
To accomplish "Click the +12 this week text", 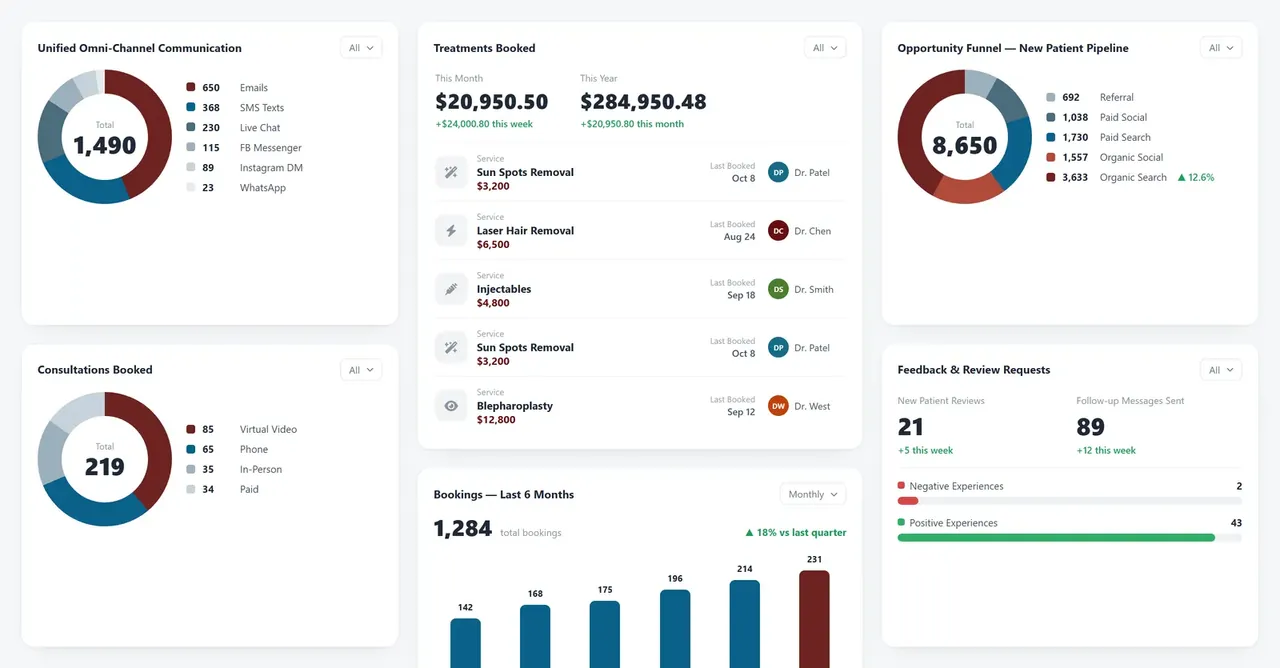I will (1106, 450).
